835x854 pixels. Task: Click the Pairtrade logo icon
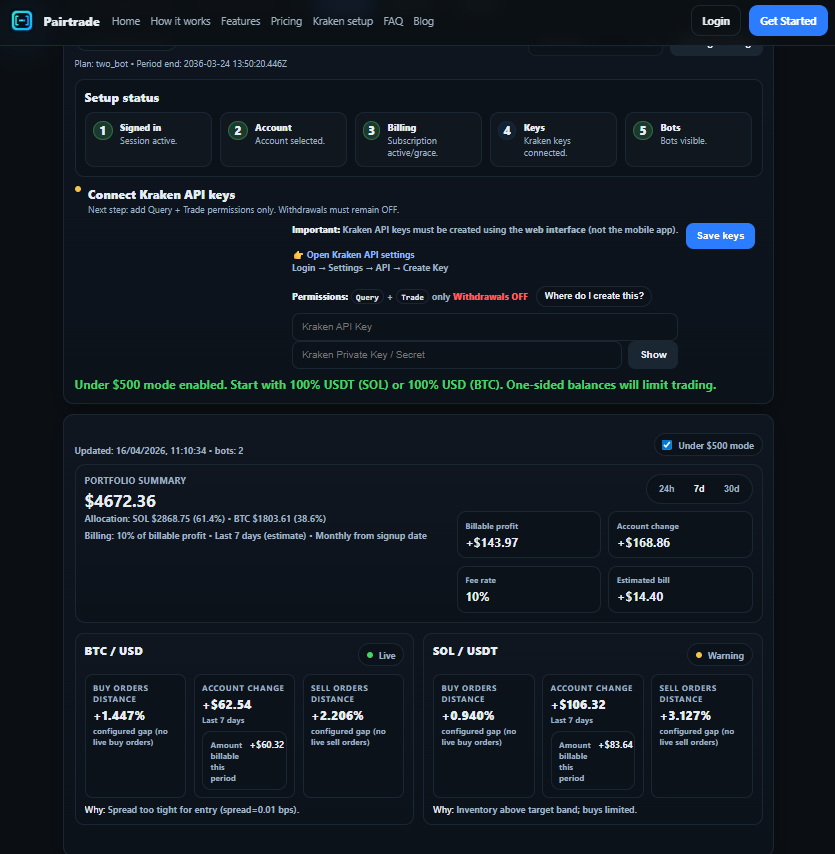click(x=22, y=20)
